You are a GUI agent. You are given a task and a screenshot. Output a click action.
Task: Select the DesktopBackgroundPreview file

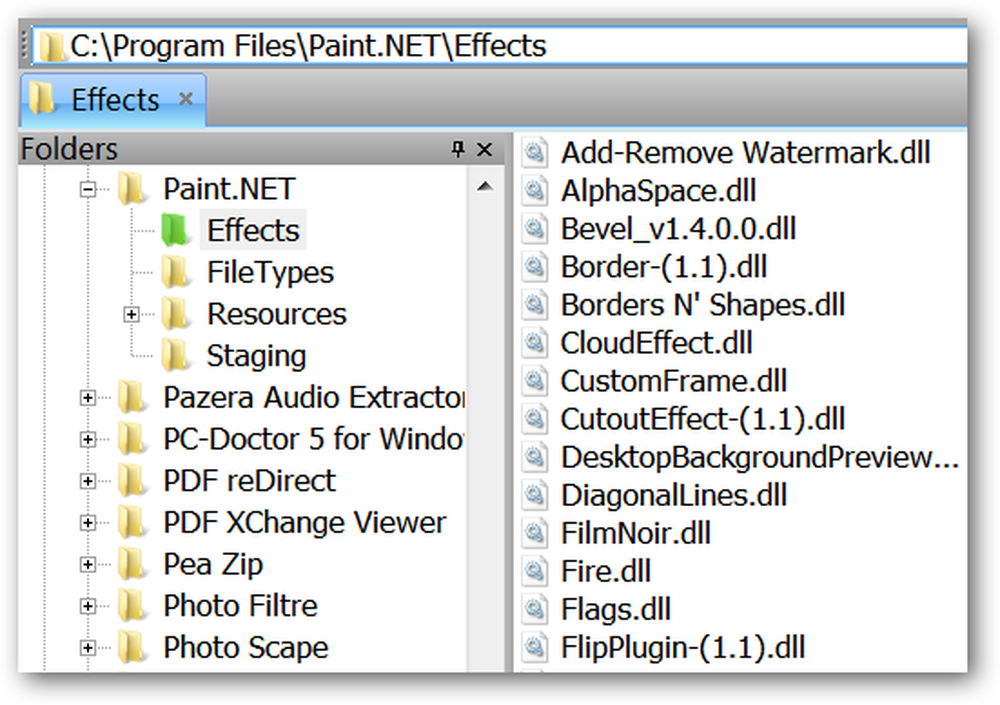click(x=760, y=457)
